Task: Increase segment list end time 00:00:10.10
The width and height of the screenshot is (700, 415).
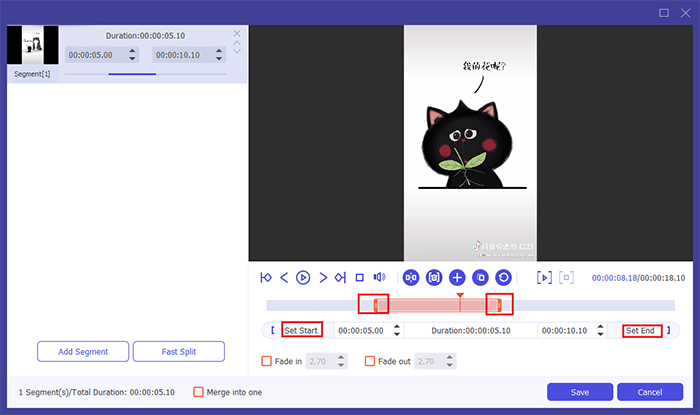Action: (x=219, y=51)
